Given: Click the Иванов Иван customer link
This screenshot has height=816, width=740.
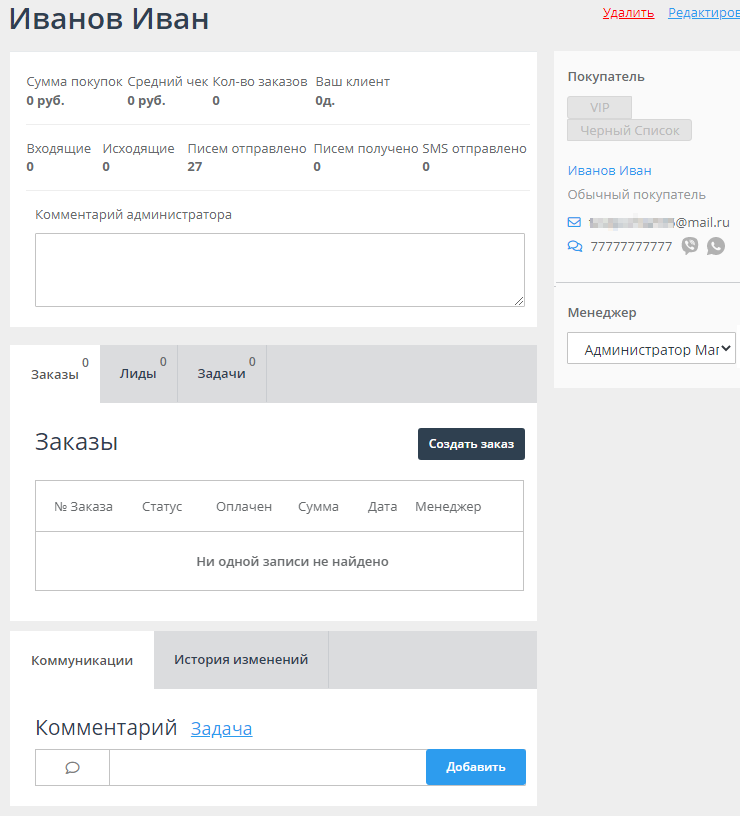Looking at the screenshot, I should pyautogui.click(x=610, y=170).
